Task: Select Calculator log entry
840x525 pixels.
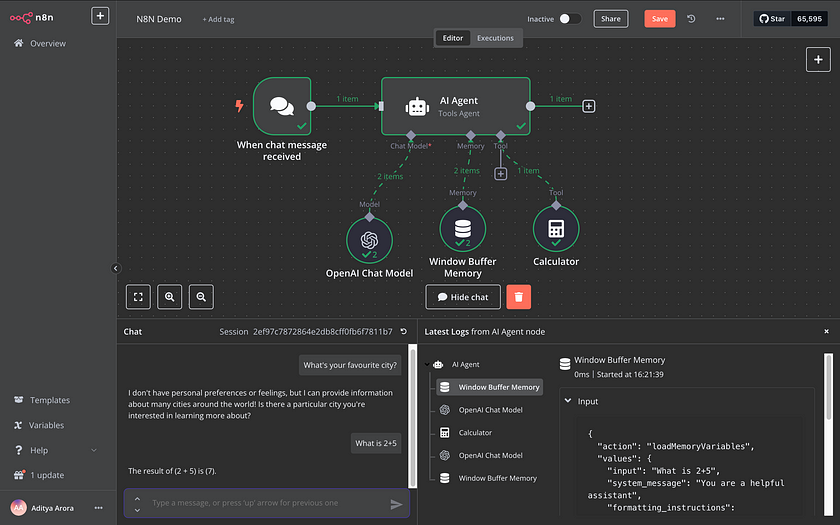Action: point(475,432)
